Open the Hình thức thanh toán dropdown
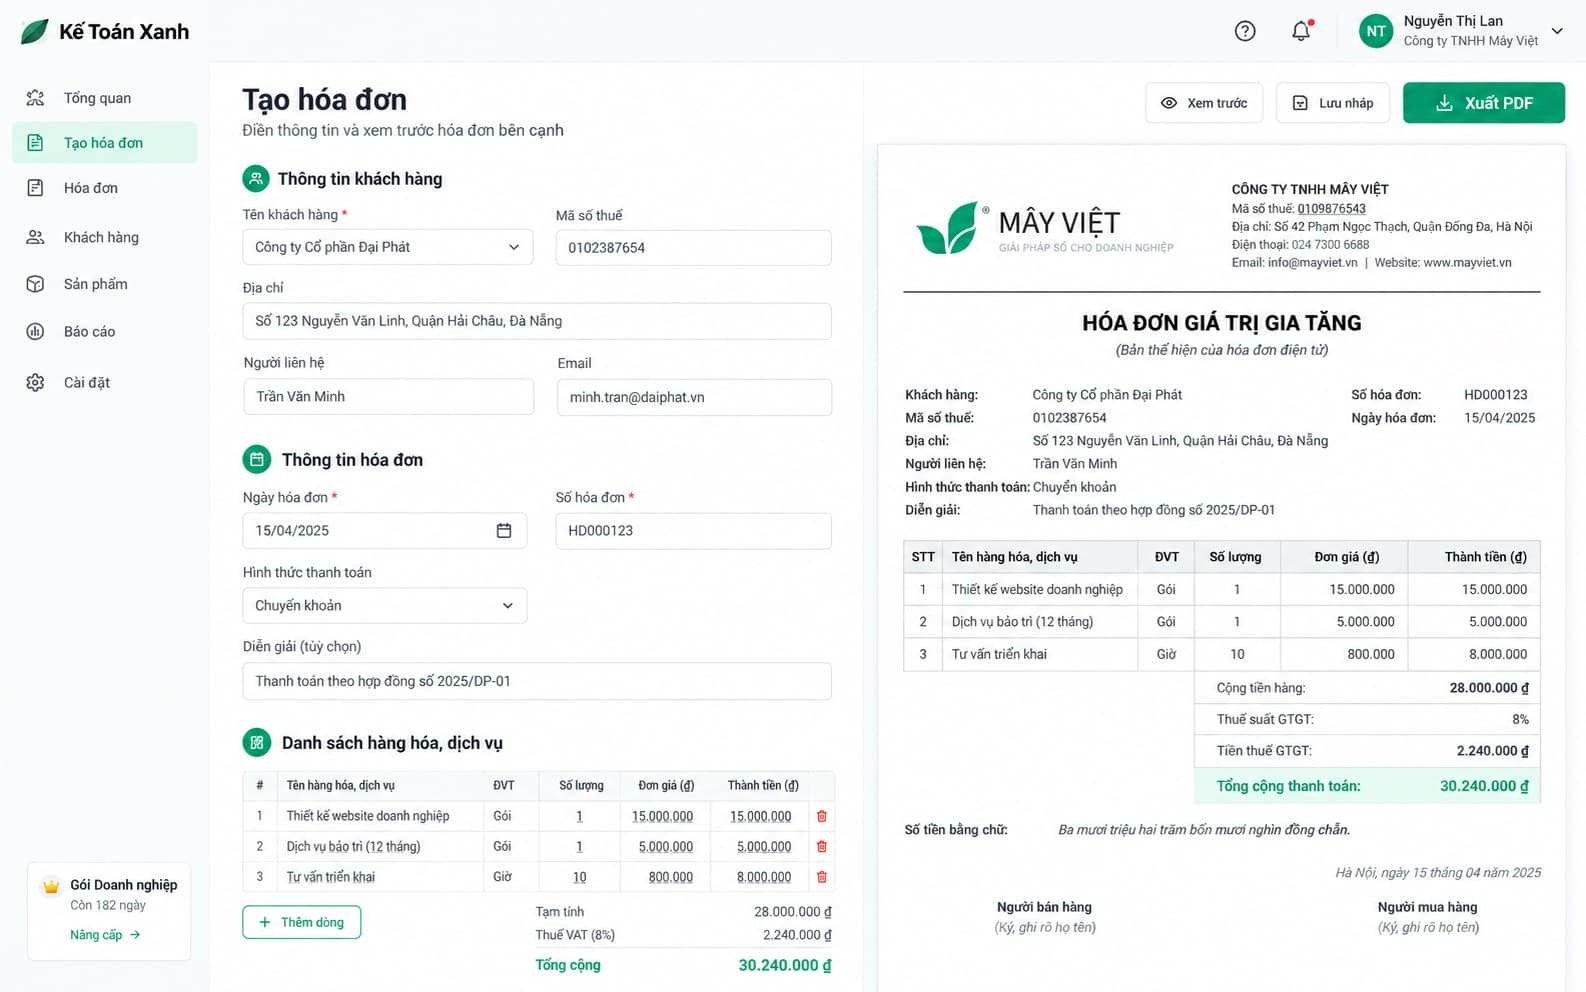Screen dimensions: 1586x992 click(385, 606)
